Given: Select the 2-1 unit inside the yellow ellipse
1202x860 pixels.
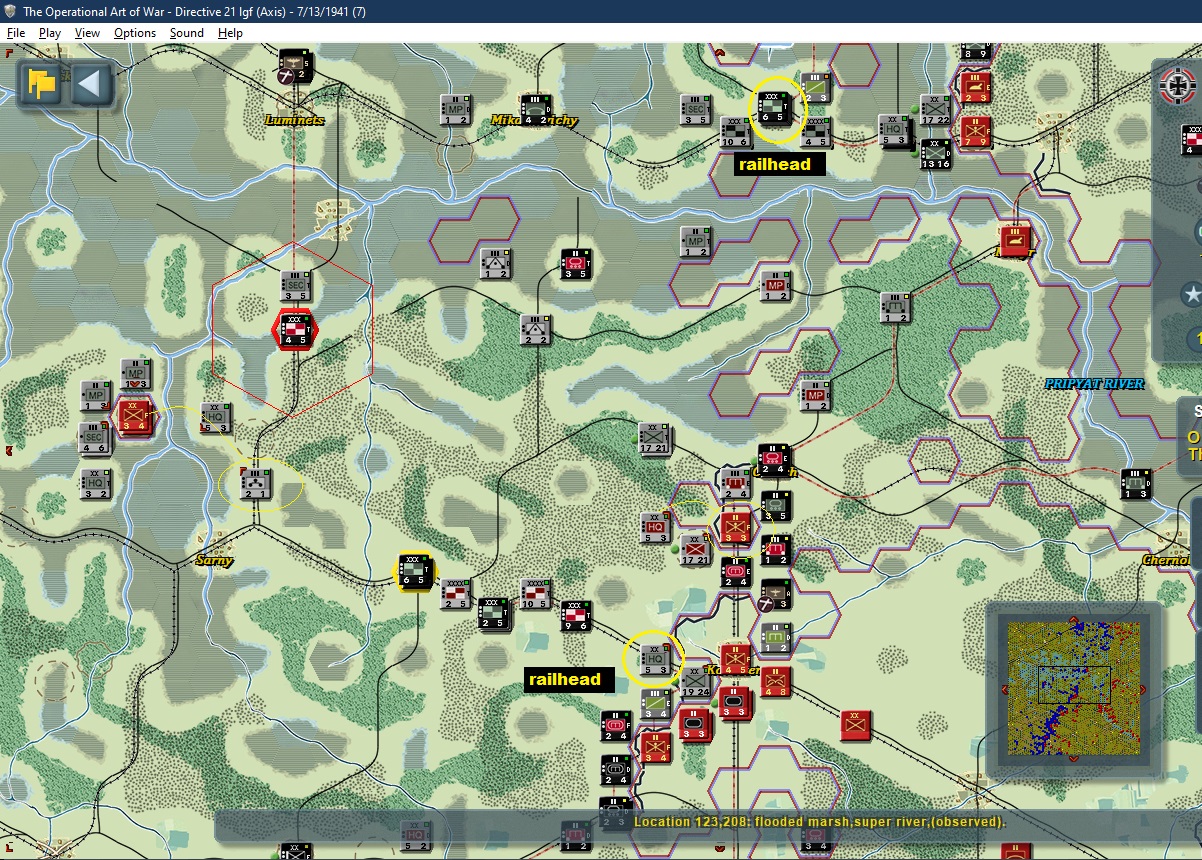Looking at the screenshot, I should [x=256, y=484].
